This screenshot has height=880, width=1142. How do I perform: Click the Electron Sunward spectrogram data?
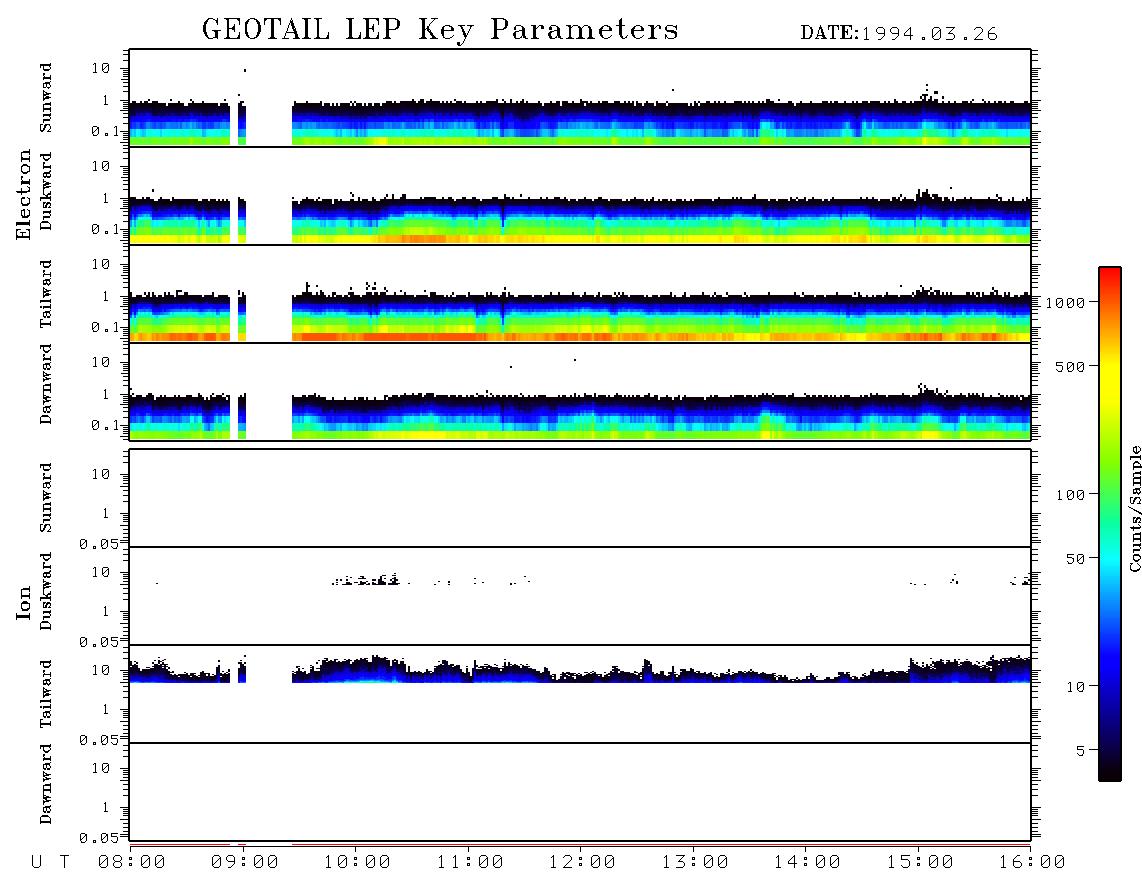coord(580,123)
